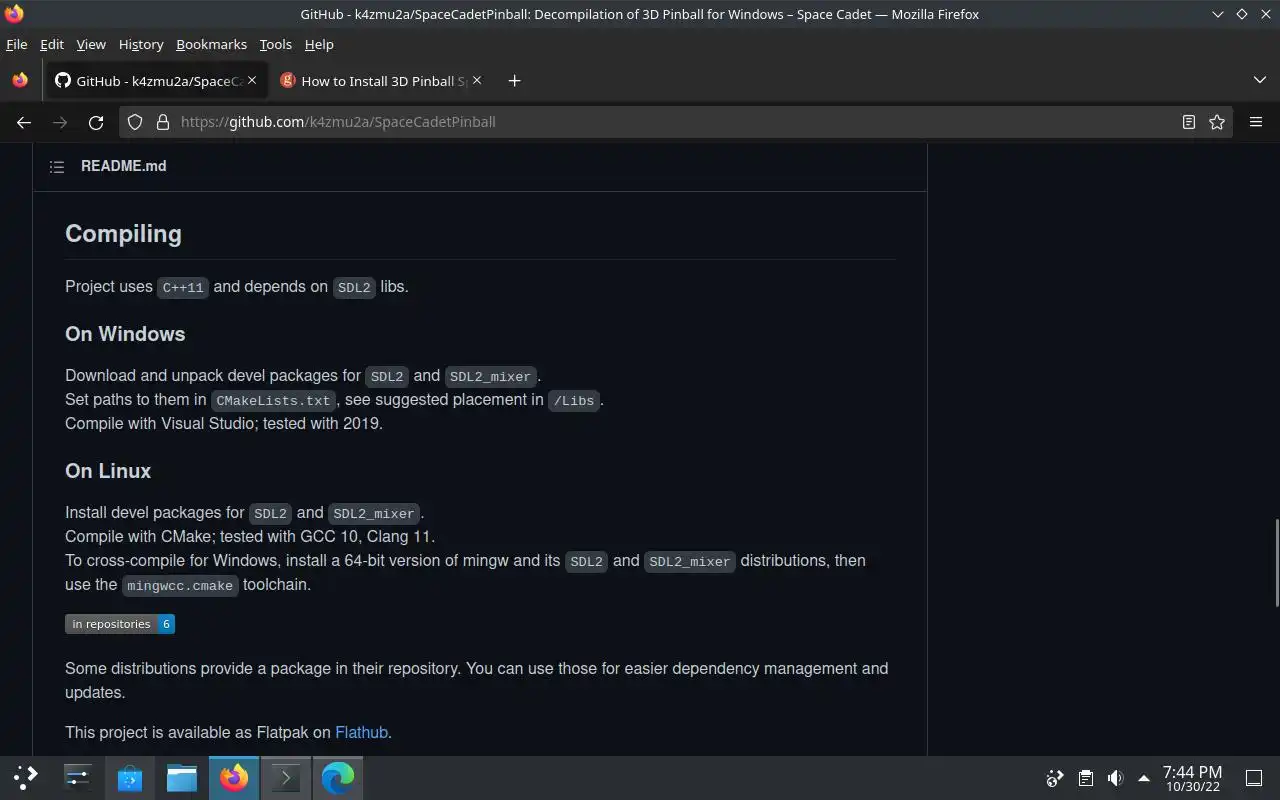Click the C++11 code text
The image size is (1280, 800).
(x=183, y=288)
